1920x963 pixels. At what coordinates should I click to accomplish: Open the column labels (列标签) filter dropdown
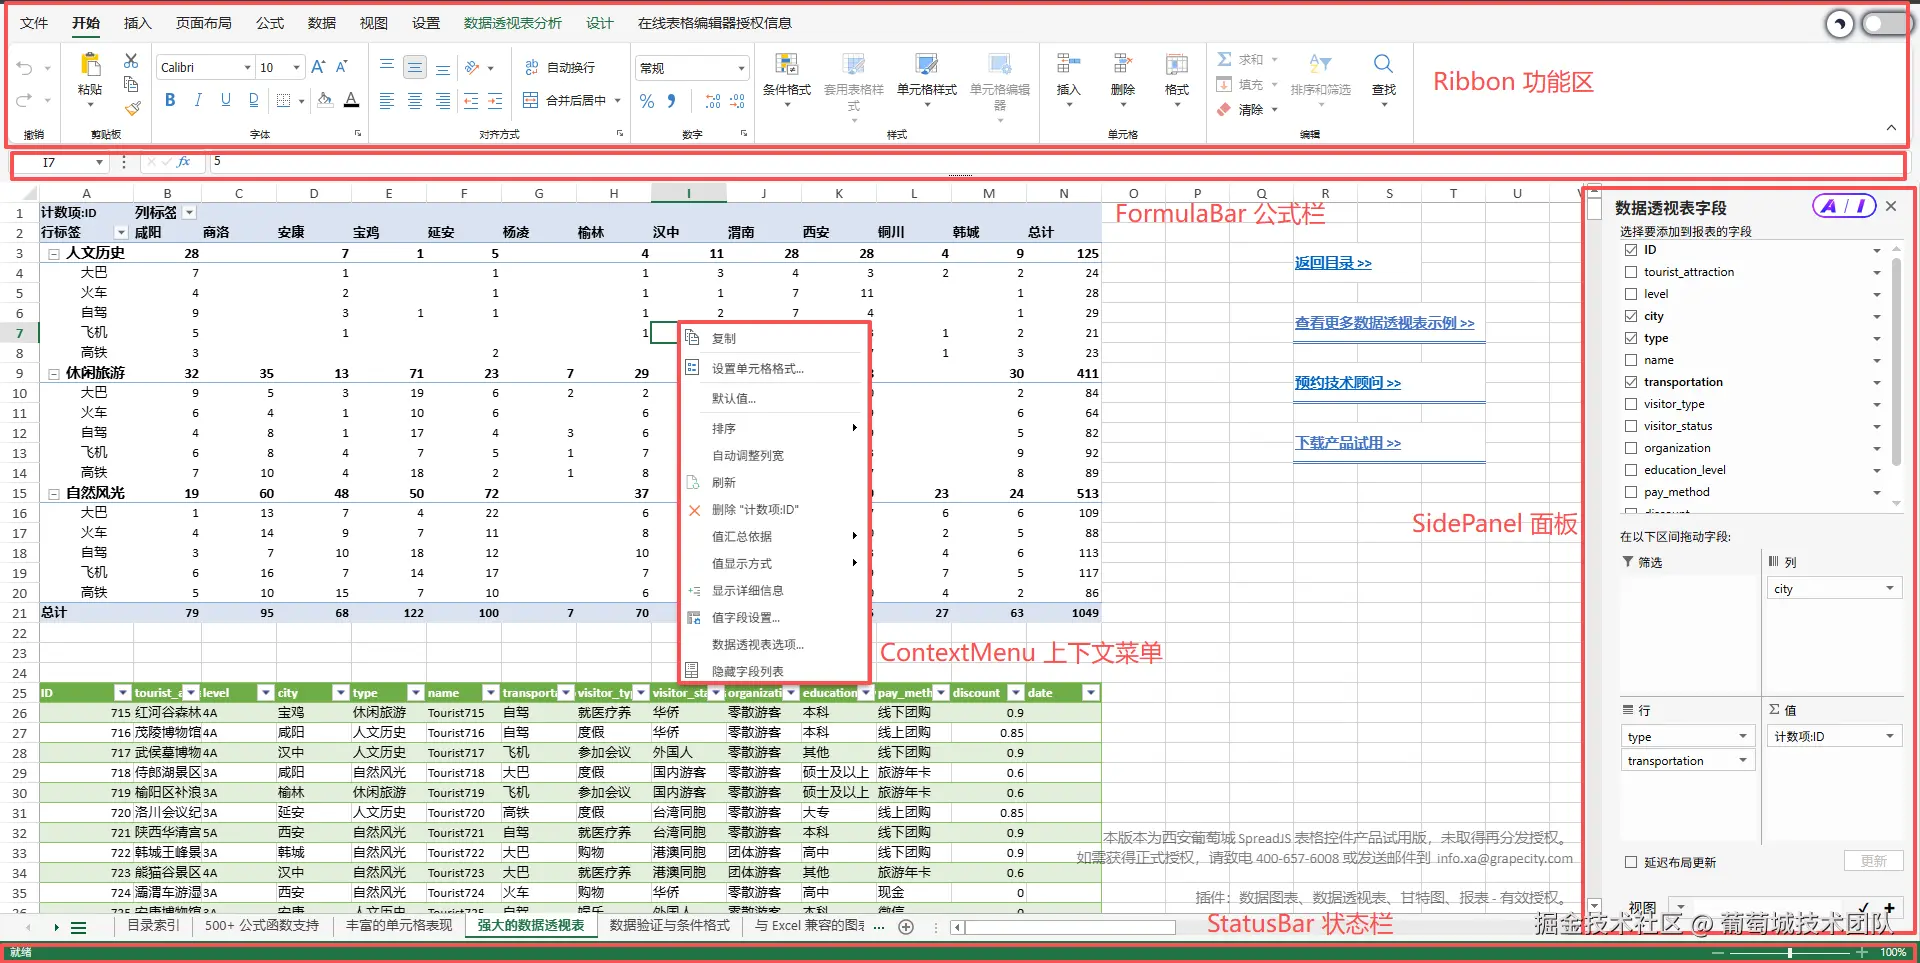[190, 212]
